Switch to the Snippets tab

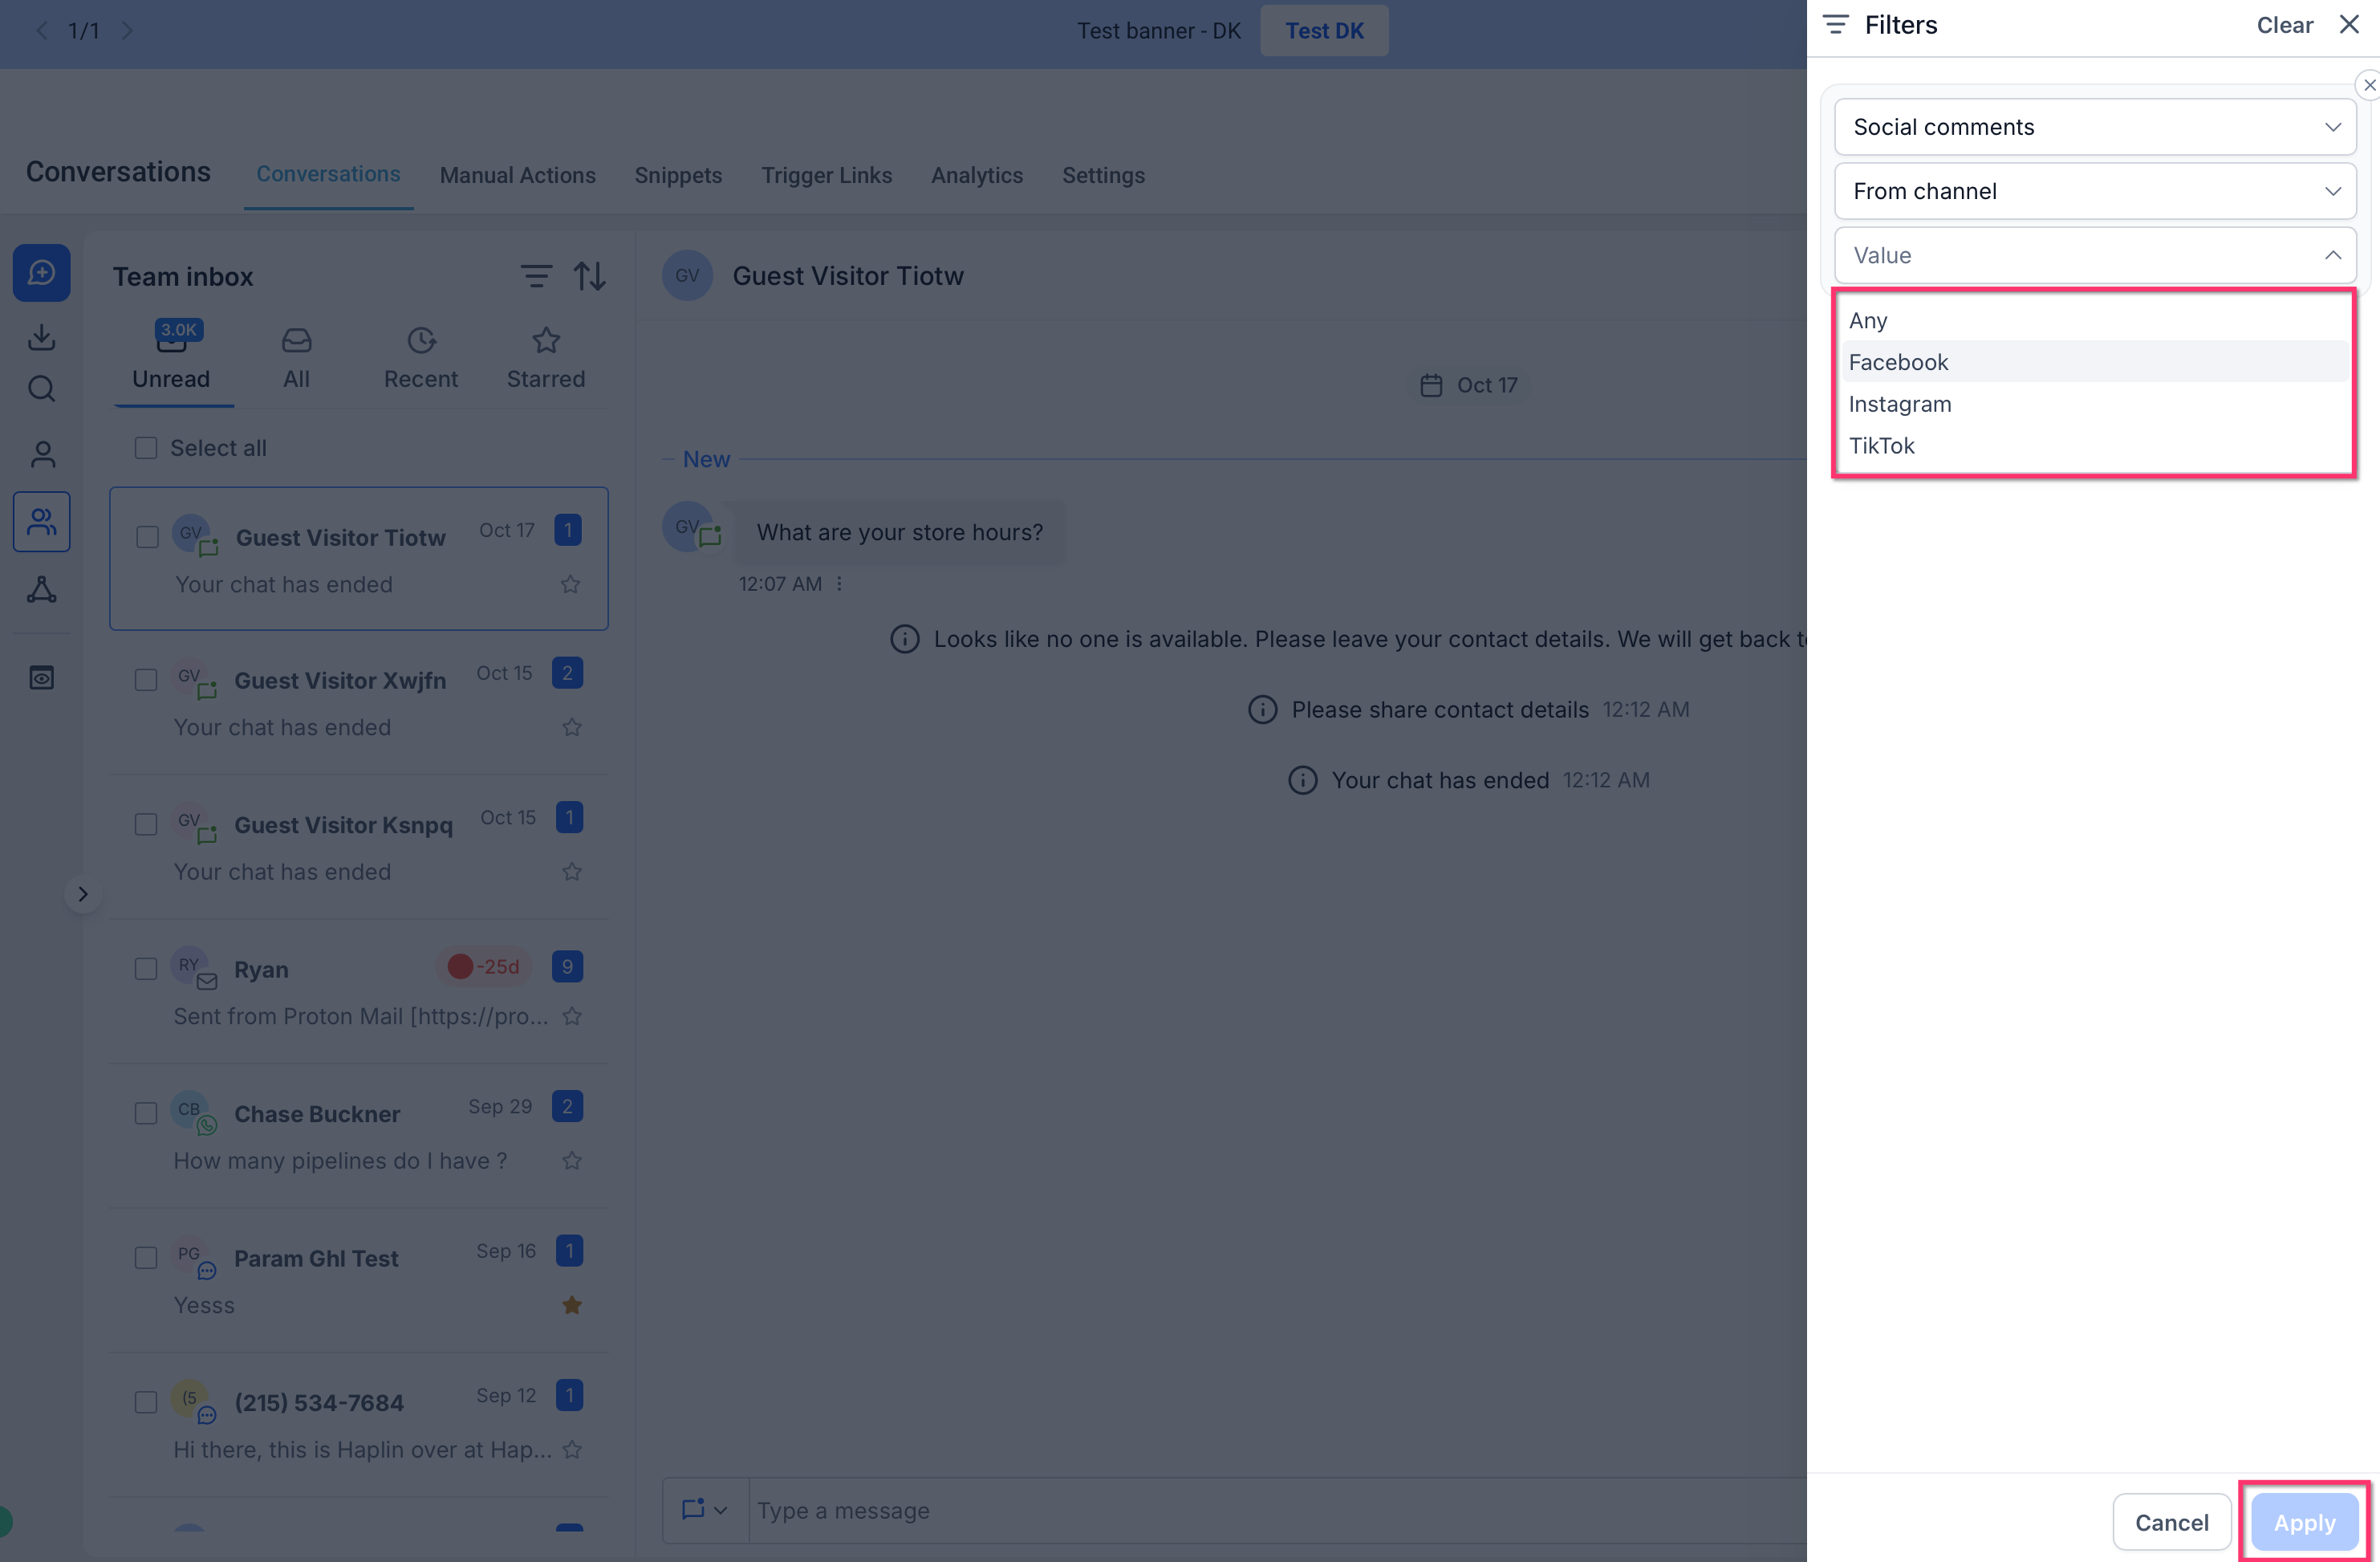[678, 176]
